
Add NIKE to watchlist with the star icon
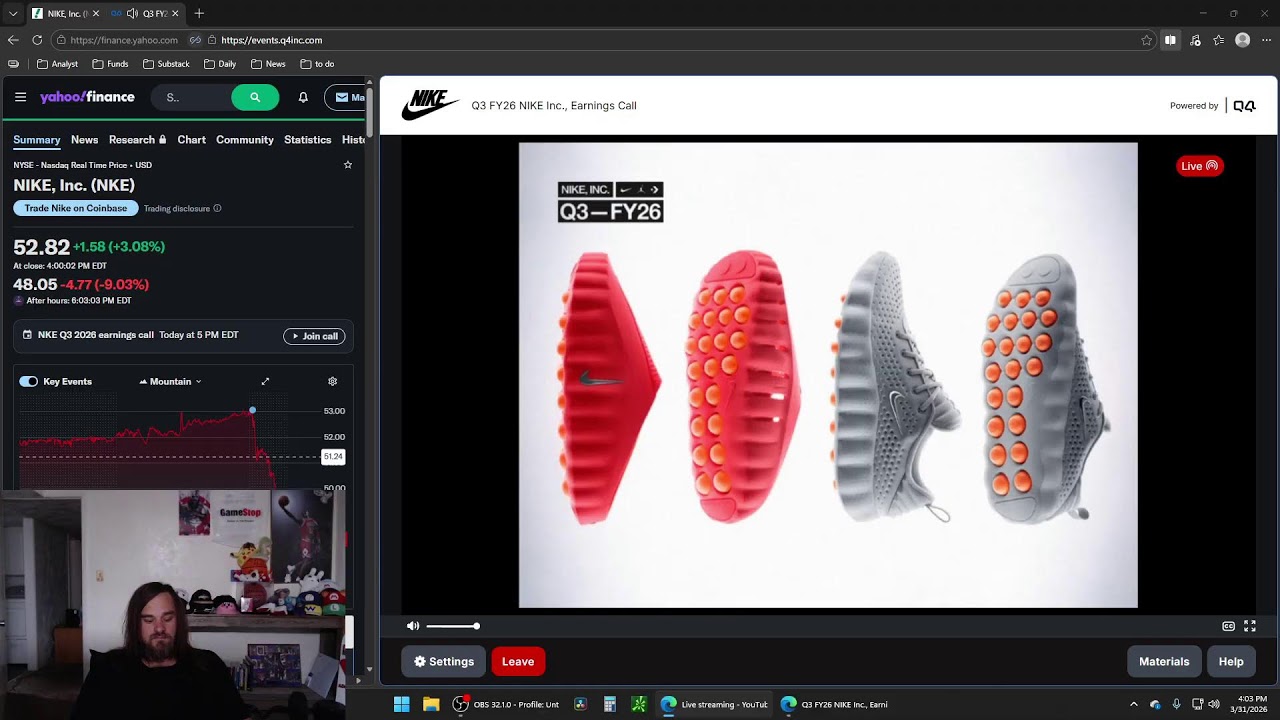pyautogui.click(x=348, y=165)
